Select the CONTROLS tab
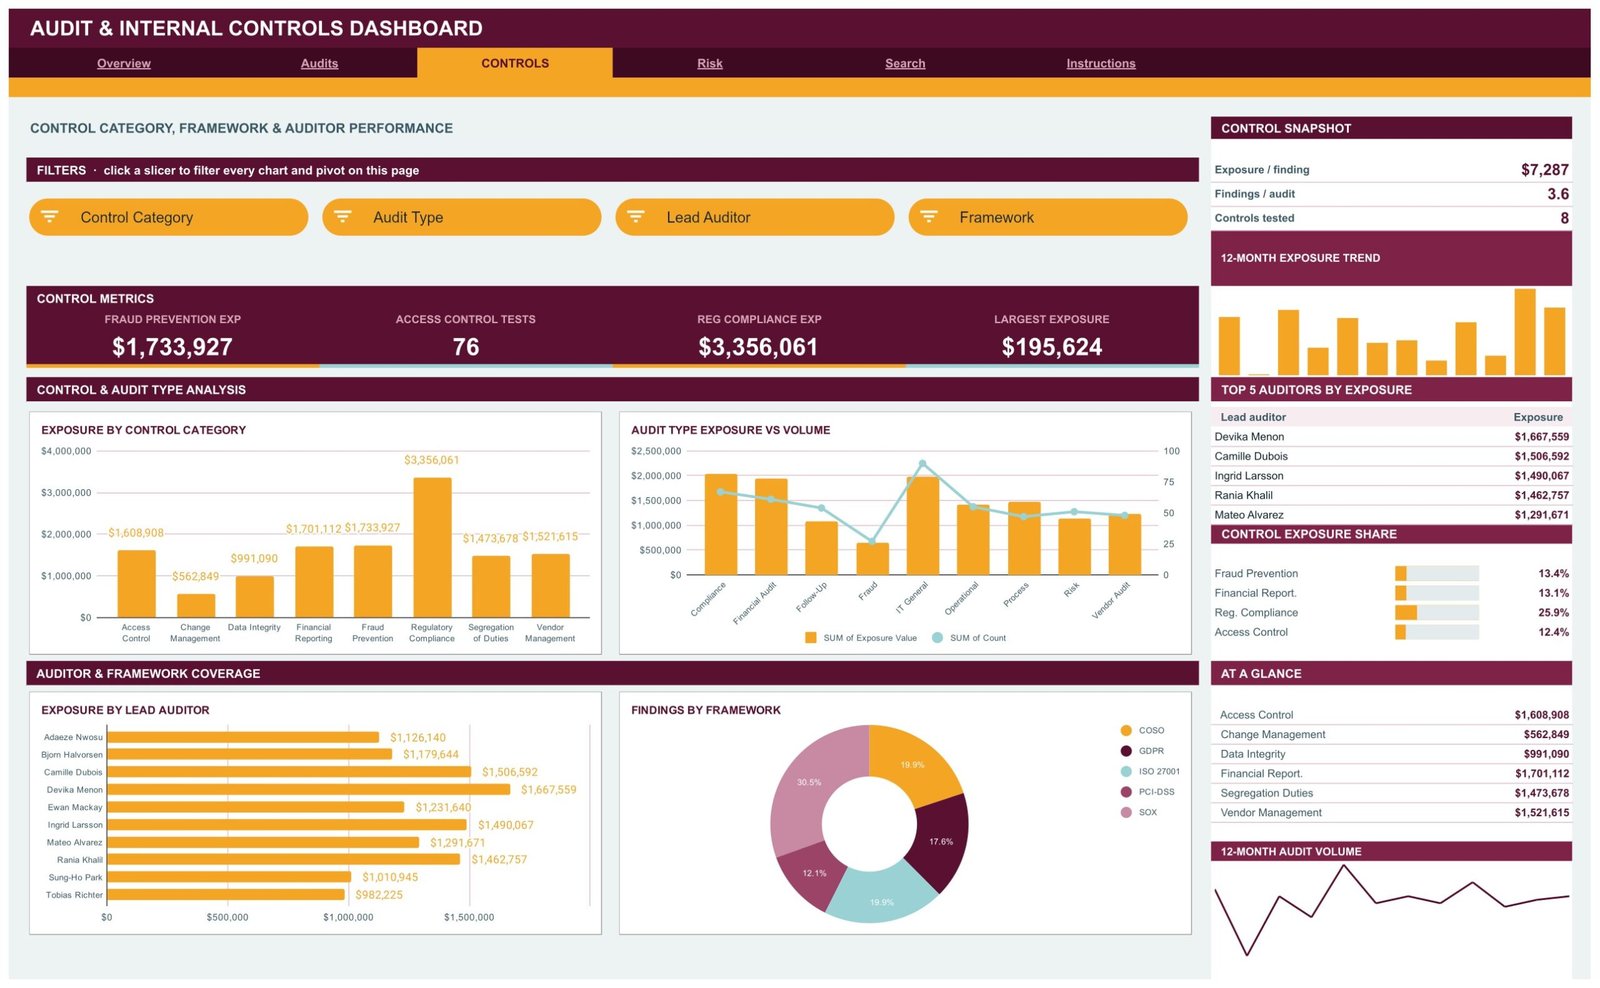 point(515,63)
